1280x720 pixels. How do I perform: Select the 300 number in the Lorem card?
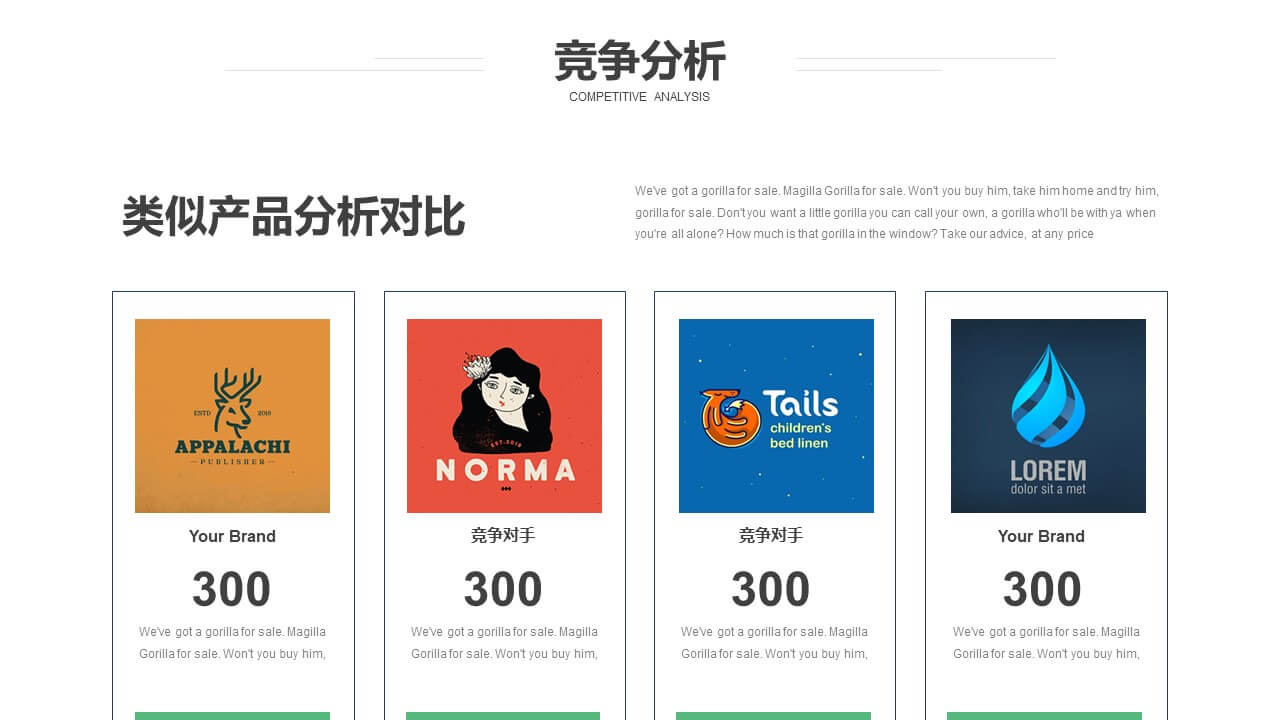[x=1042, y=590]
